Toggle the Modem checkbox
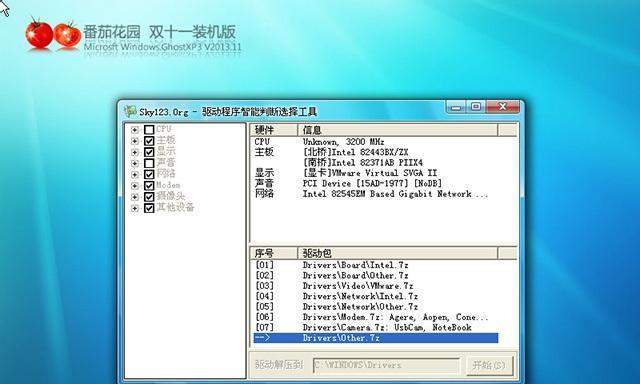The width and height of the screenshot is (640, 384). pos(149,186)
